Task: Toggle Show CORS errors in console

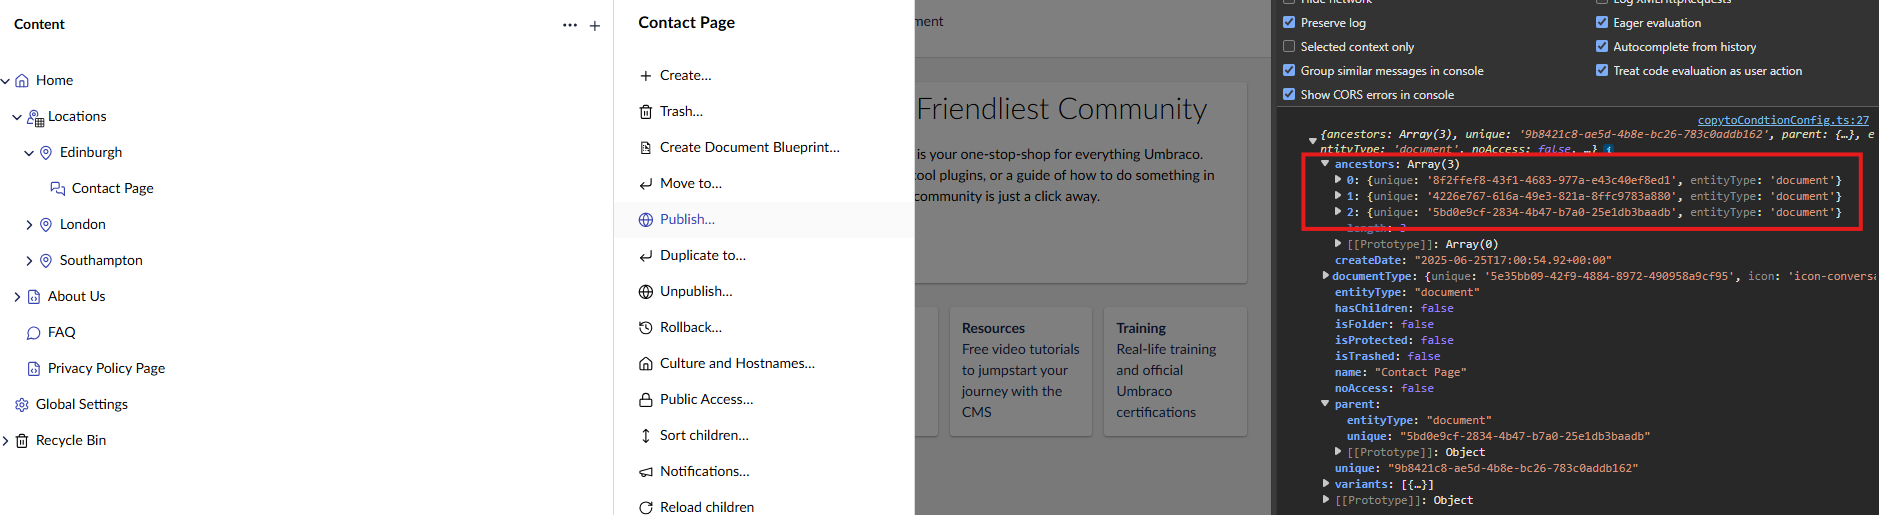Action: click(1289, 94)
